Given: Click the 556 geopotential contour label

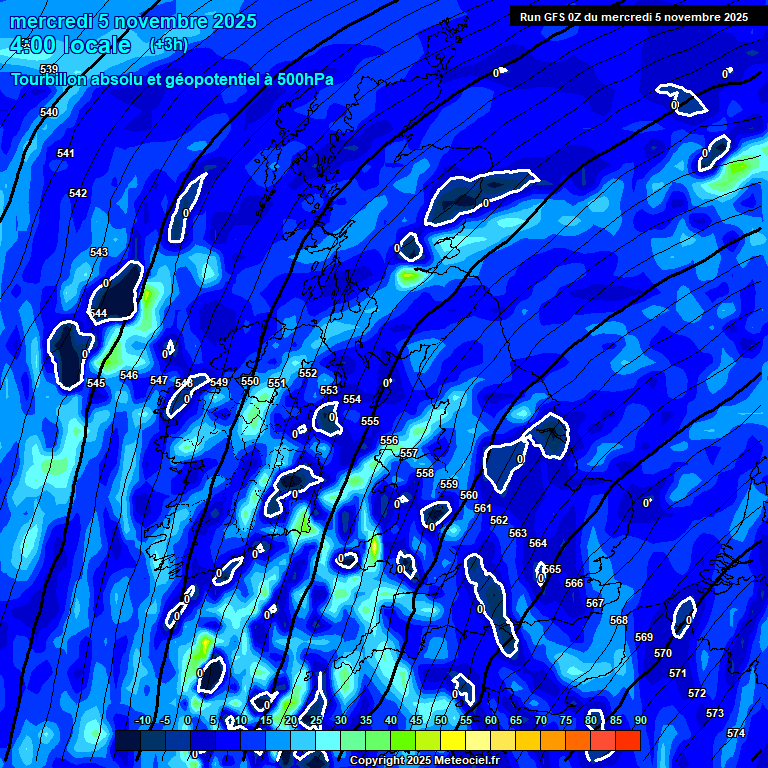Looking at the screenshot, I should click(x=389, y=440).
